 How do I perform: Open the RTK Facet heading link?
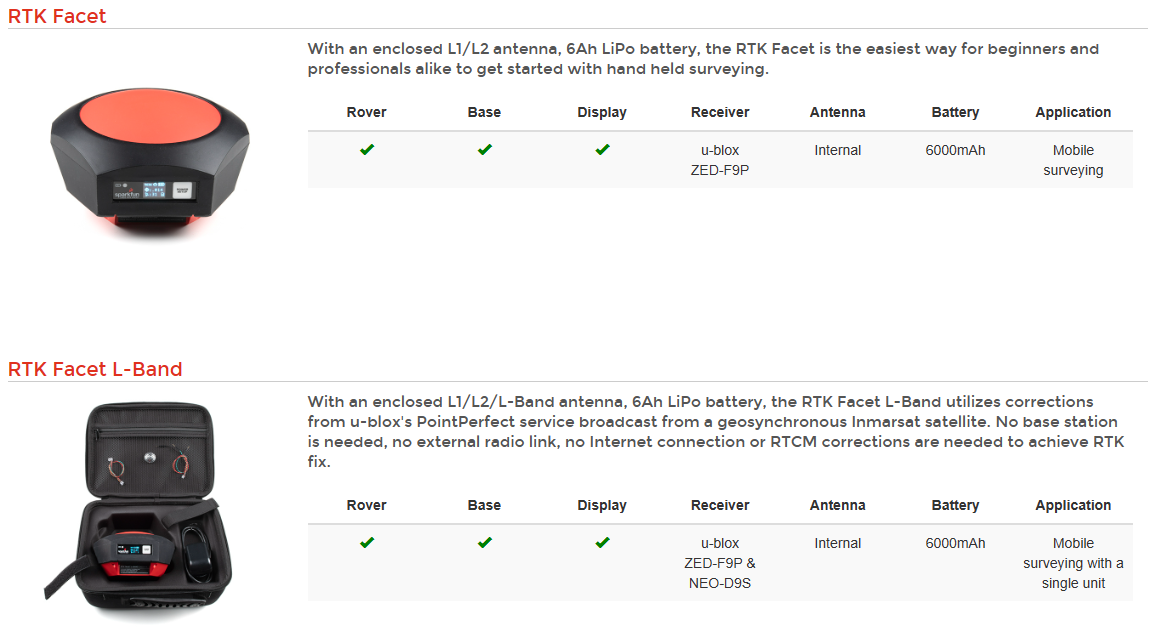click(x=57, y=16)
